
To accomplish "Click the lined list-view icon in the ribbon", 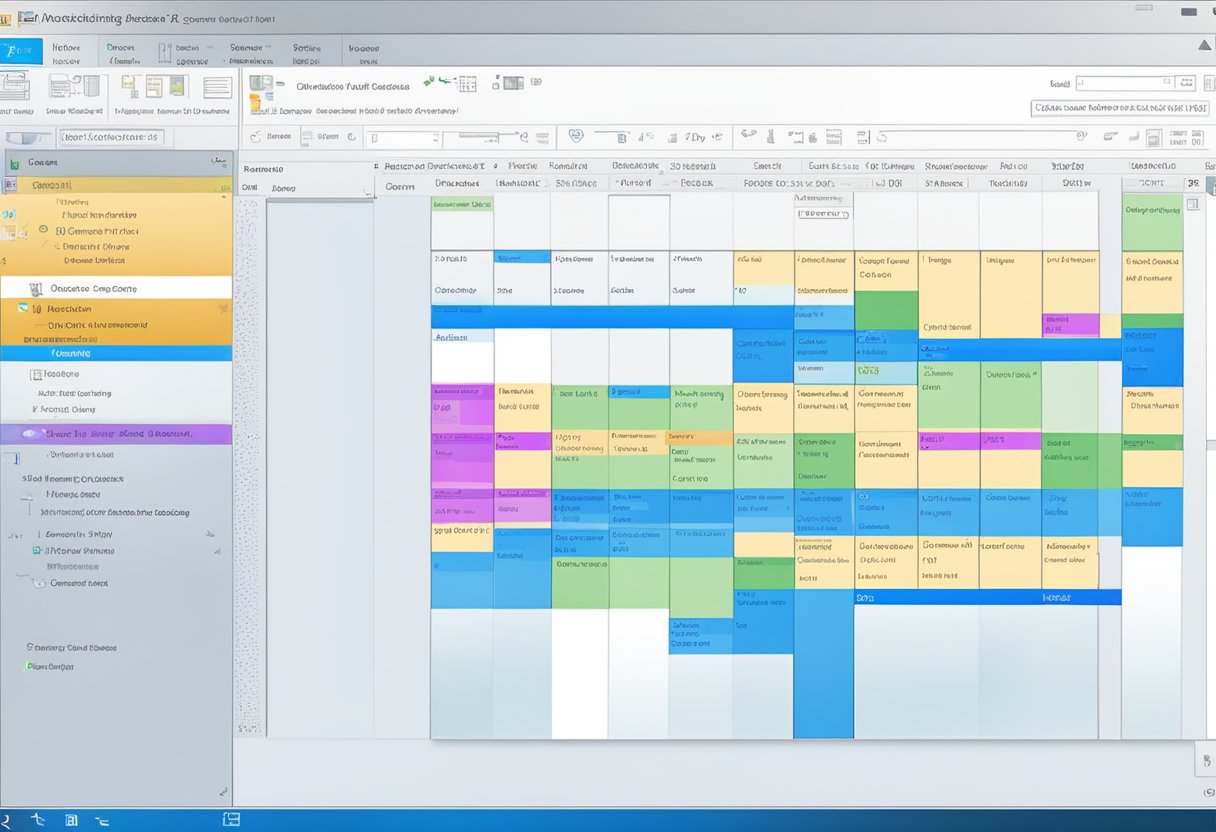I will (217, 87).
